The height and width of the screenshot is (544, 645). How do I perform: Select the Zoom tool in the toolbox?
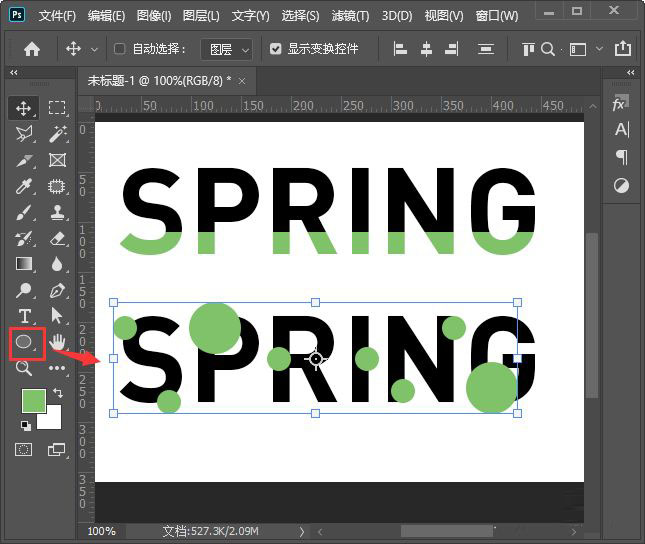click(x=23, y=367)
